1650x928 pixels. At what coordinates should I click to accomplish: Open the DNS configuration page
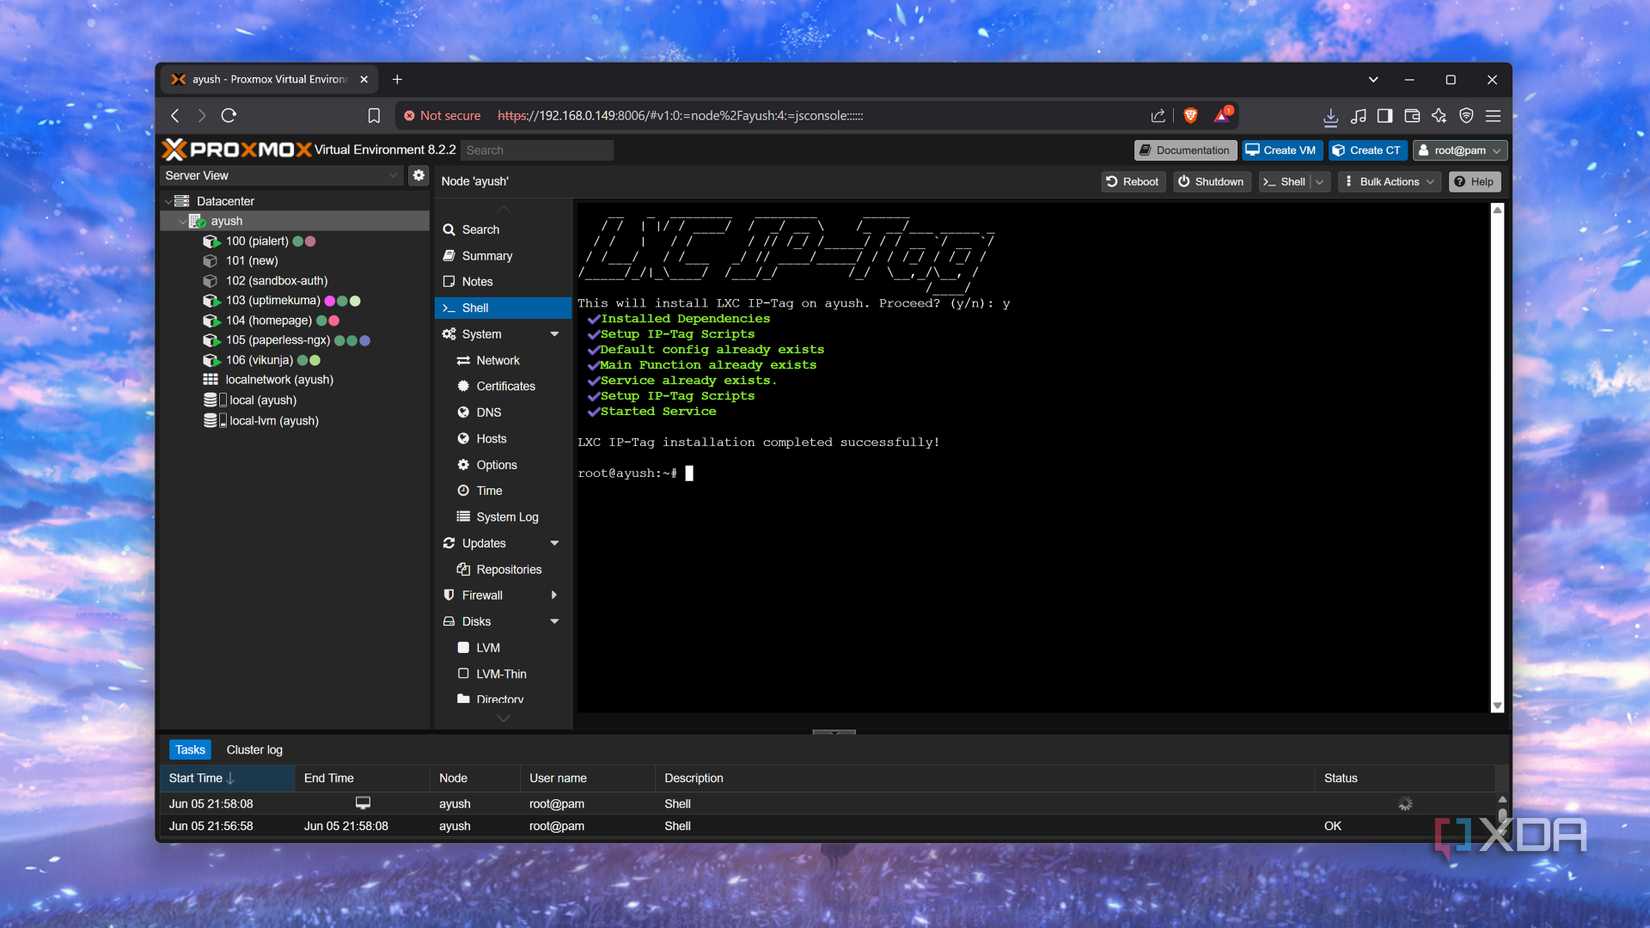487,412
